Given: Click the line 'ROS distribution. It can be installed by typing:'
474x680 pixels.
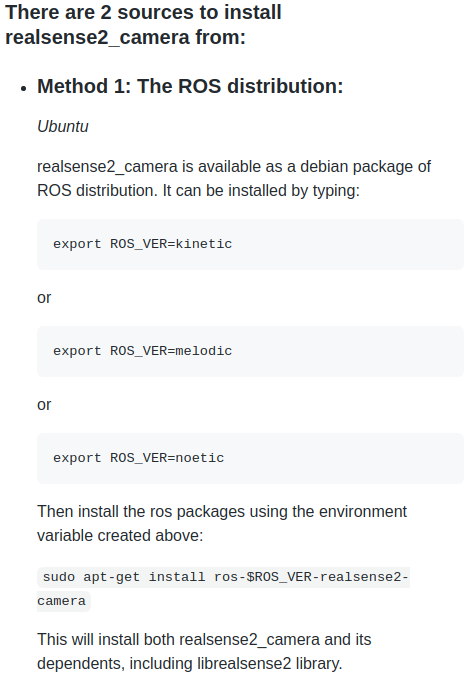Looking at the screenshot, I should (x=199, y=191).
